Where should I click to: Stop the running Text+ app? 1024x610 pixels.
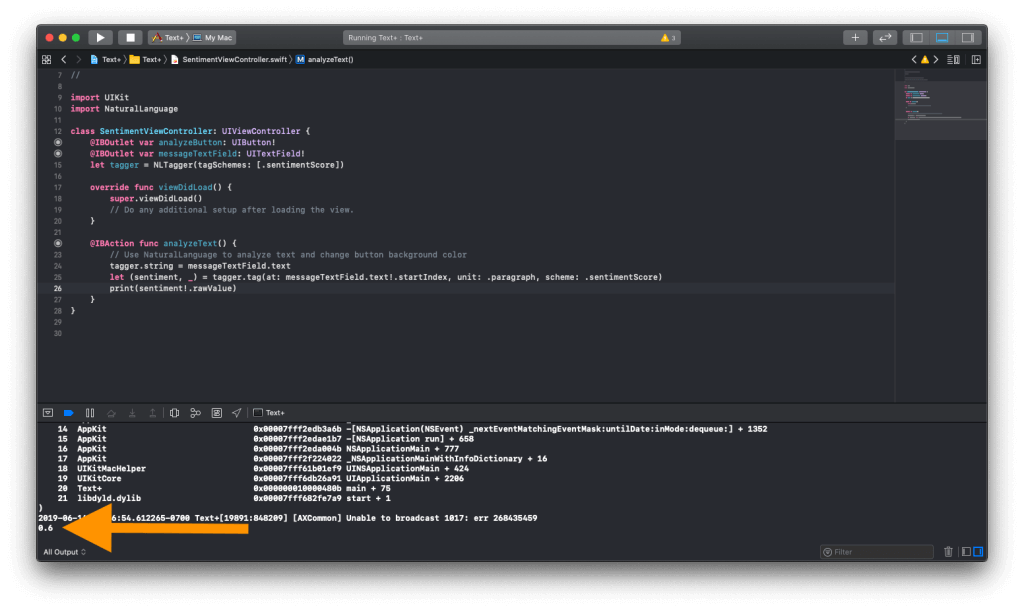[x=130, y=37]
